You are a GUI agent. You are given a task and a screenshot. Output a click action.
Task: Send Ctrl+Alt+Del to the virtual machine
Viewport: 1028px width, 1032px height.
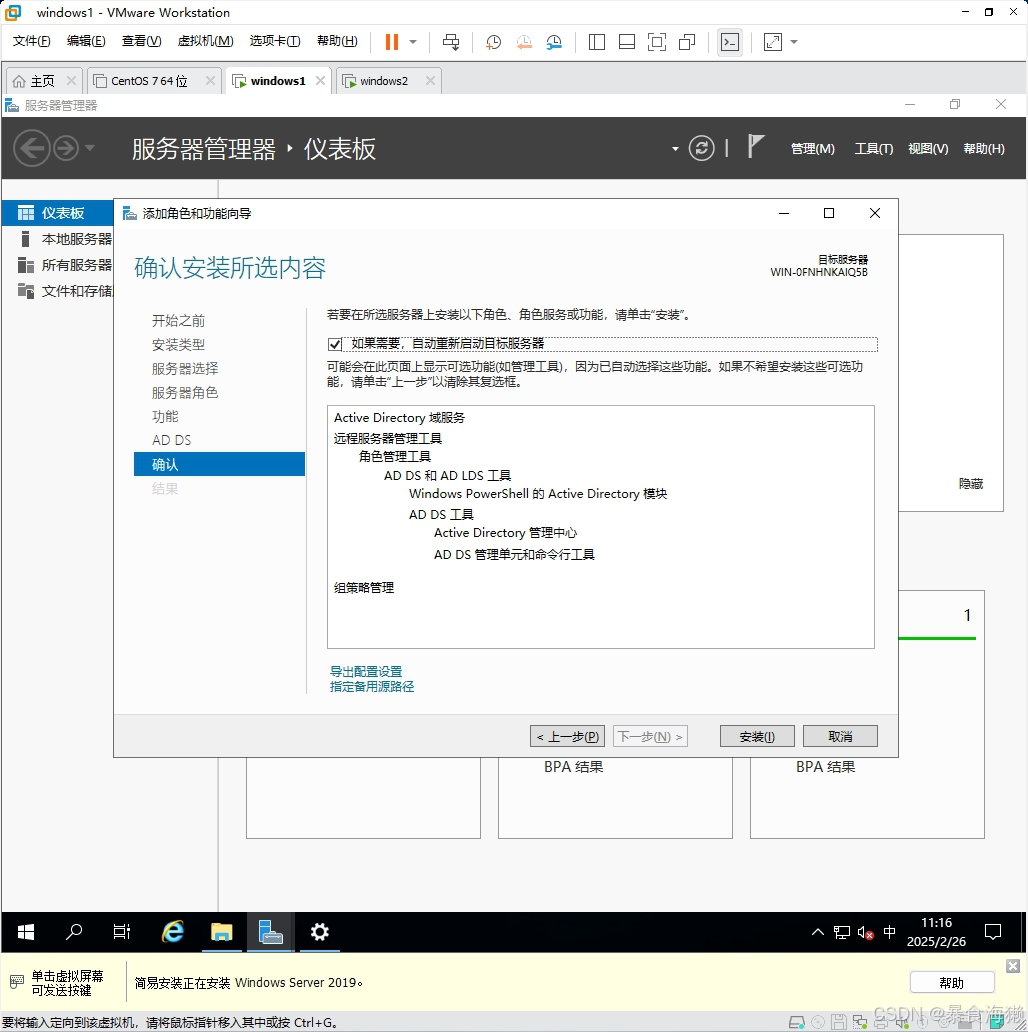click(x=451, y=42)
